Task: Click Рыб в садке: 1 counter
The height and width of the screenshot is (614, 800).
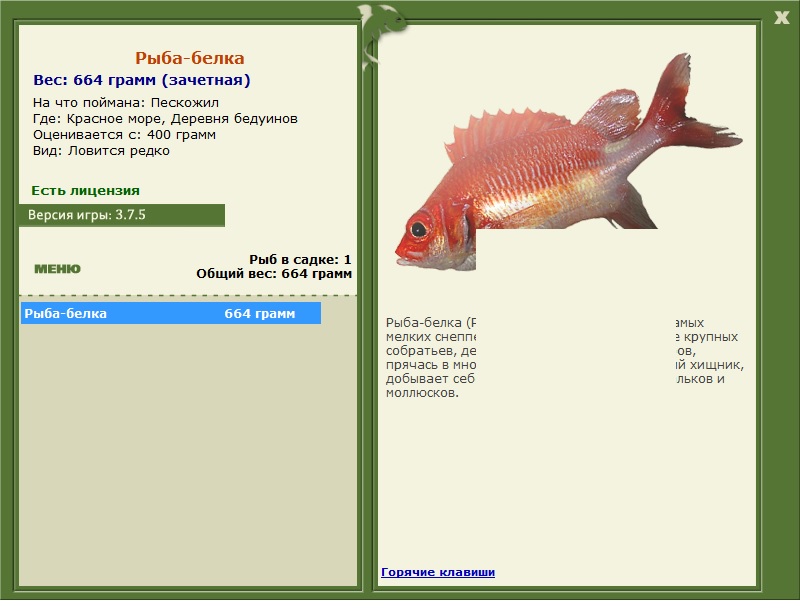Action: pos(300,259)
